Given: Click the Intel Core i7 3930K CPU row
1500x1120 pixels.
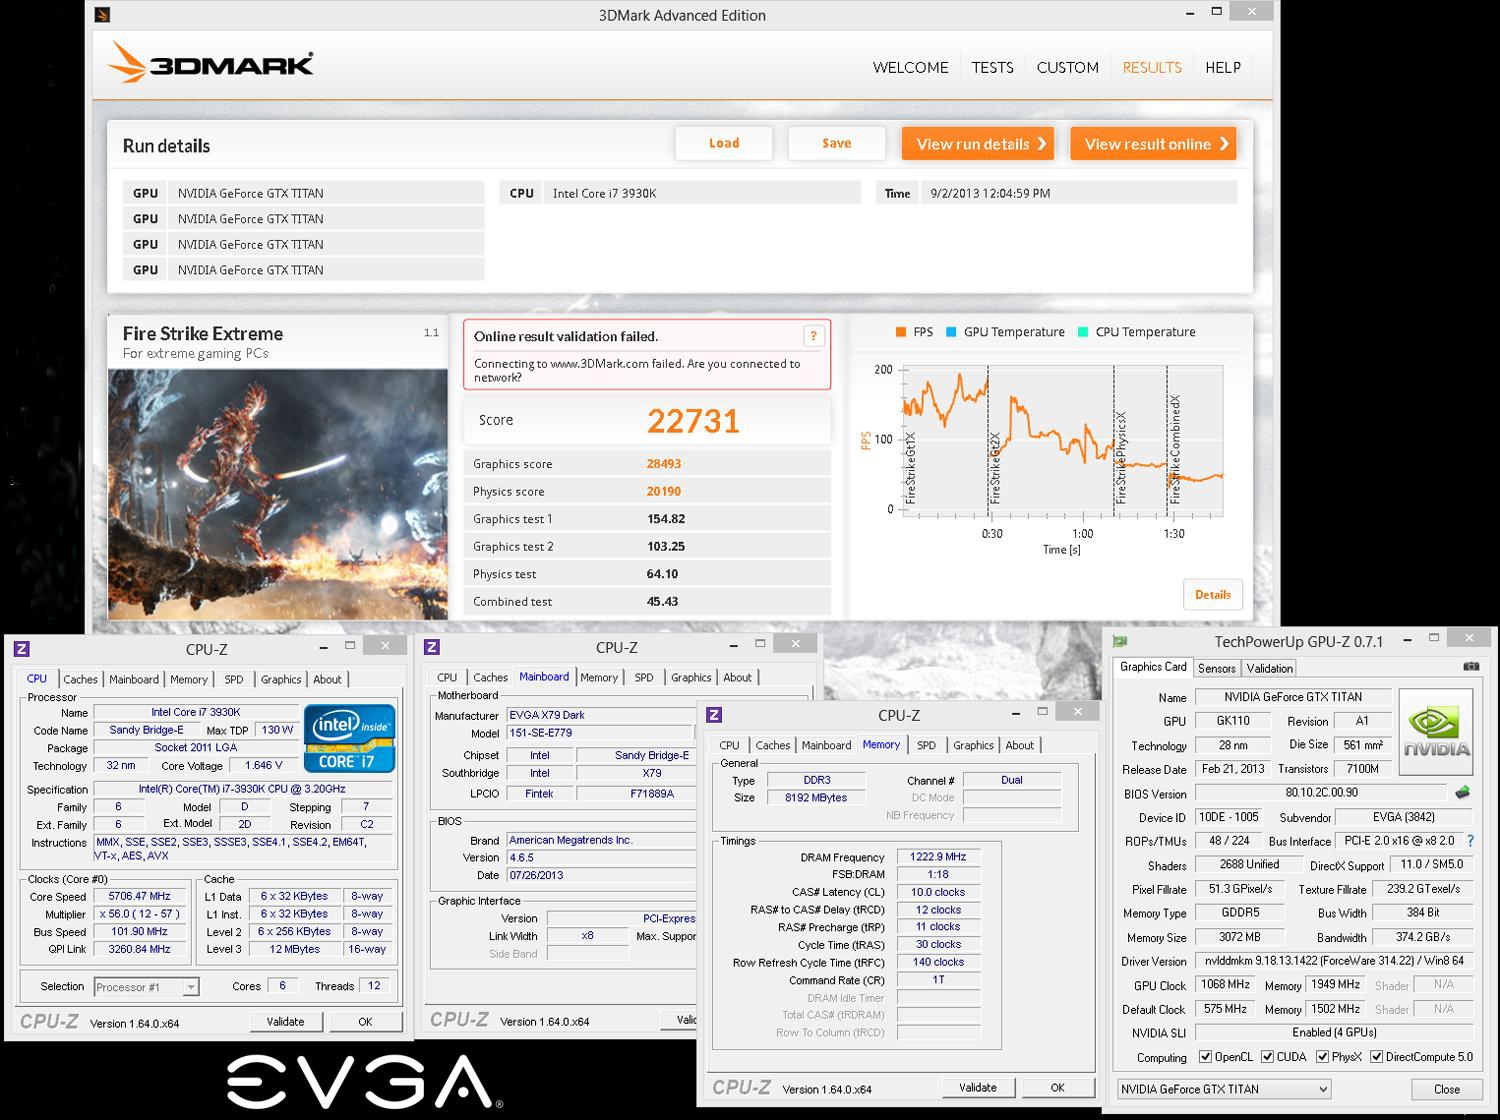Looking at the screenshot, I should click(680, 193).
